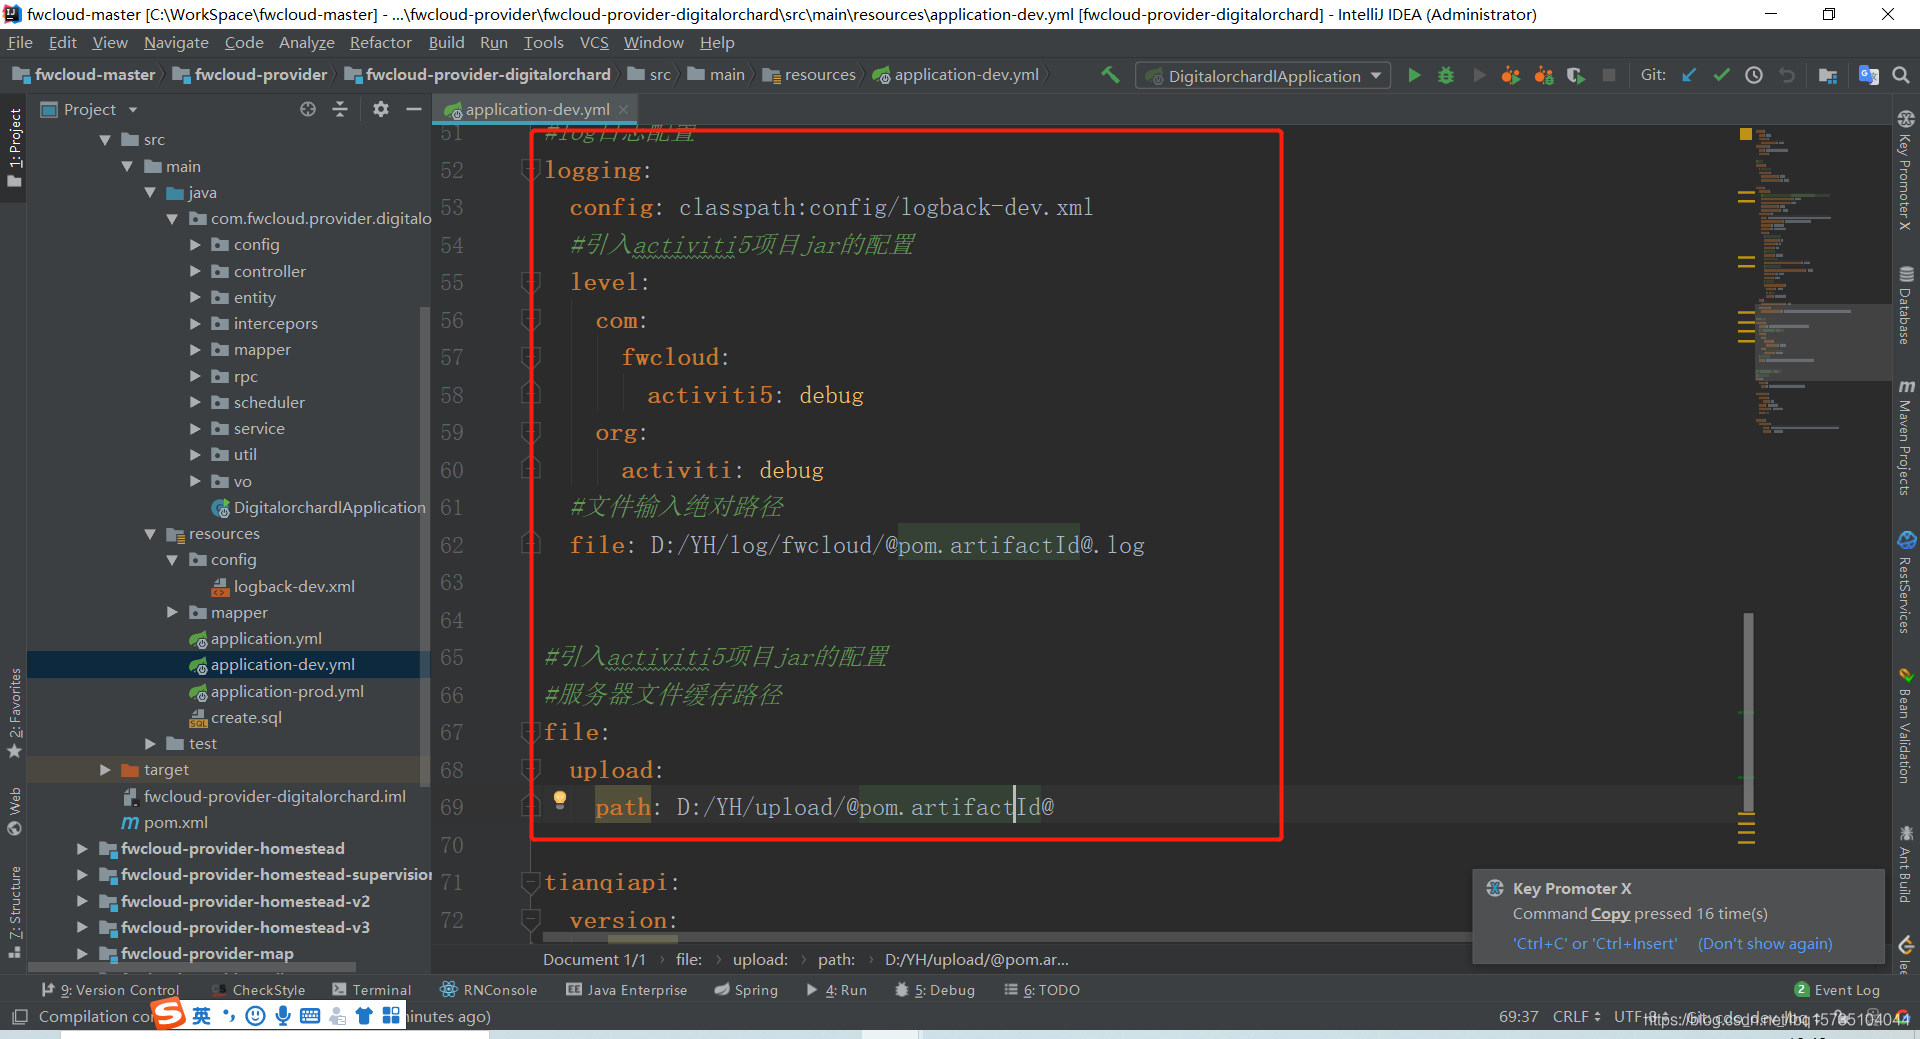Commit changes via the green checkmark icon
1920x1039 pixels.
(1721, 75)
